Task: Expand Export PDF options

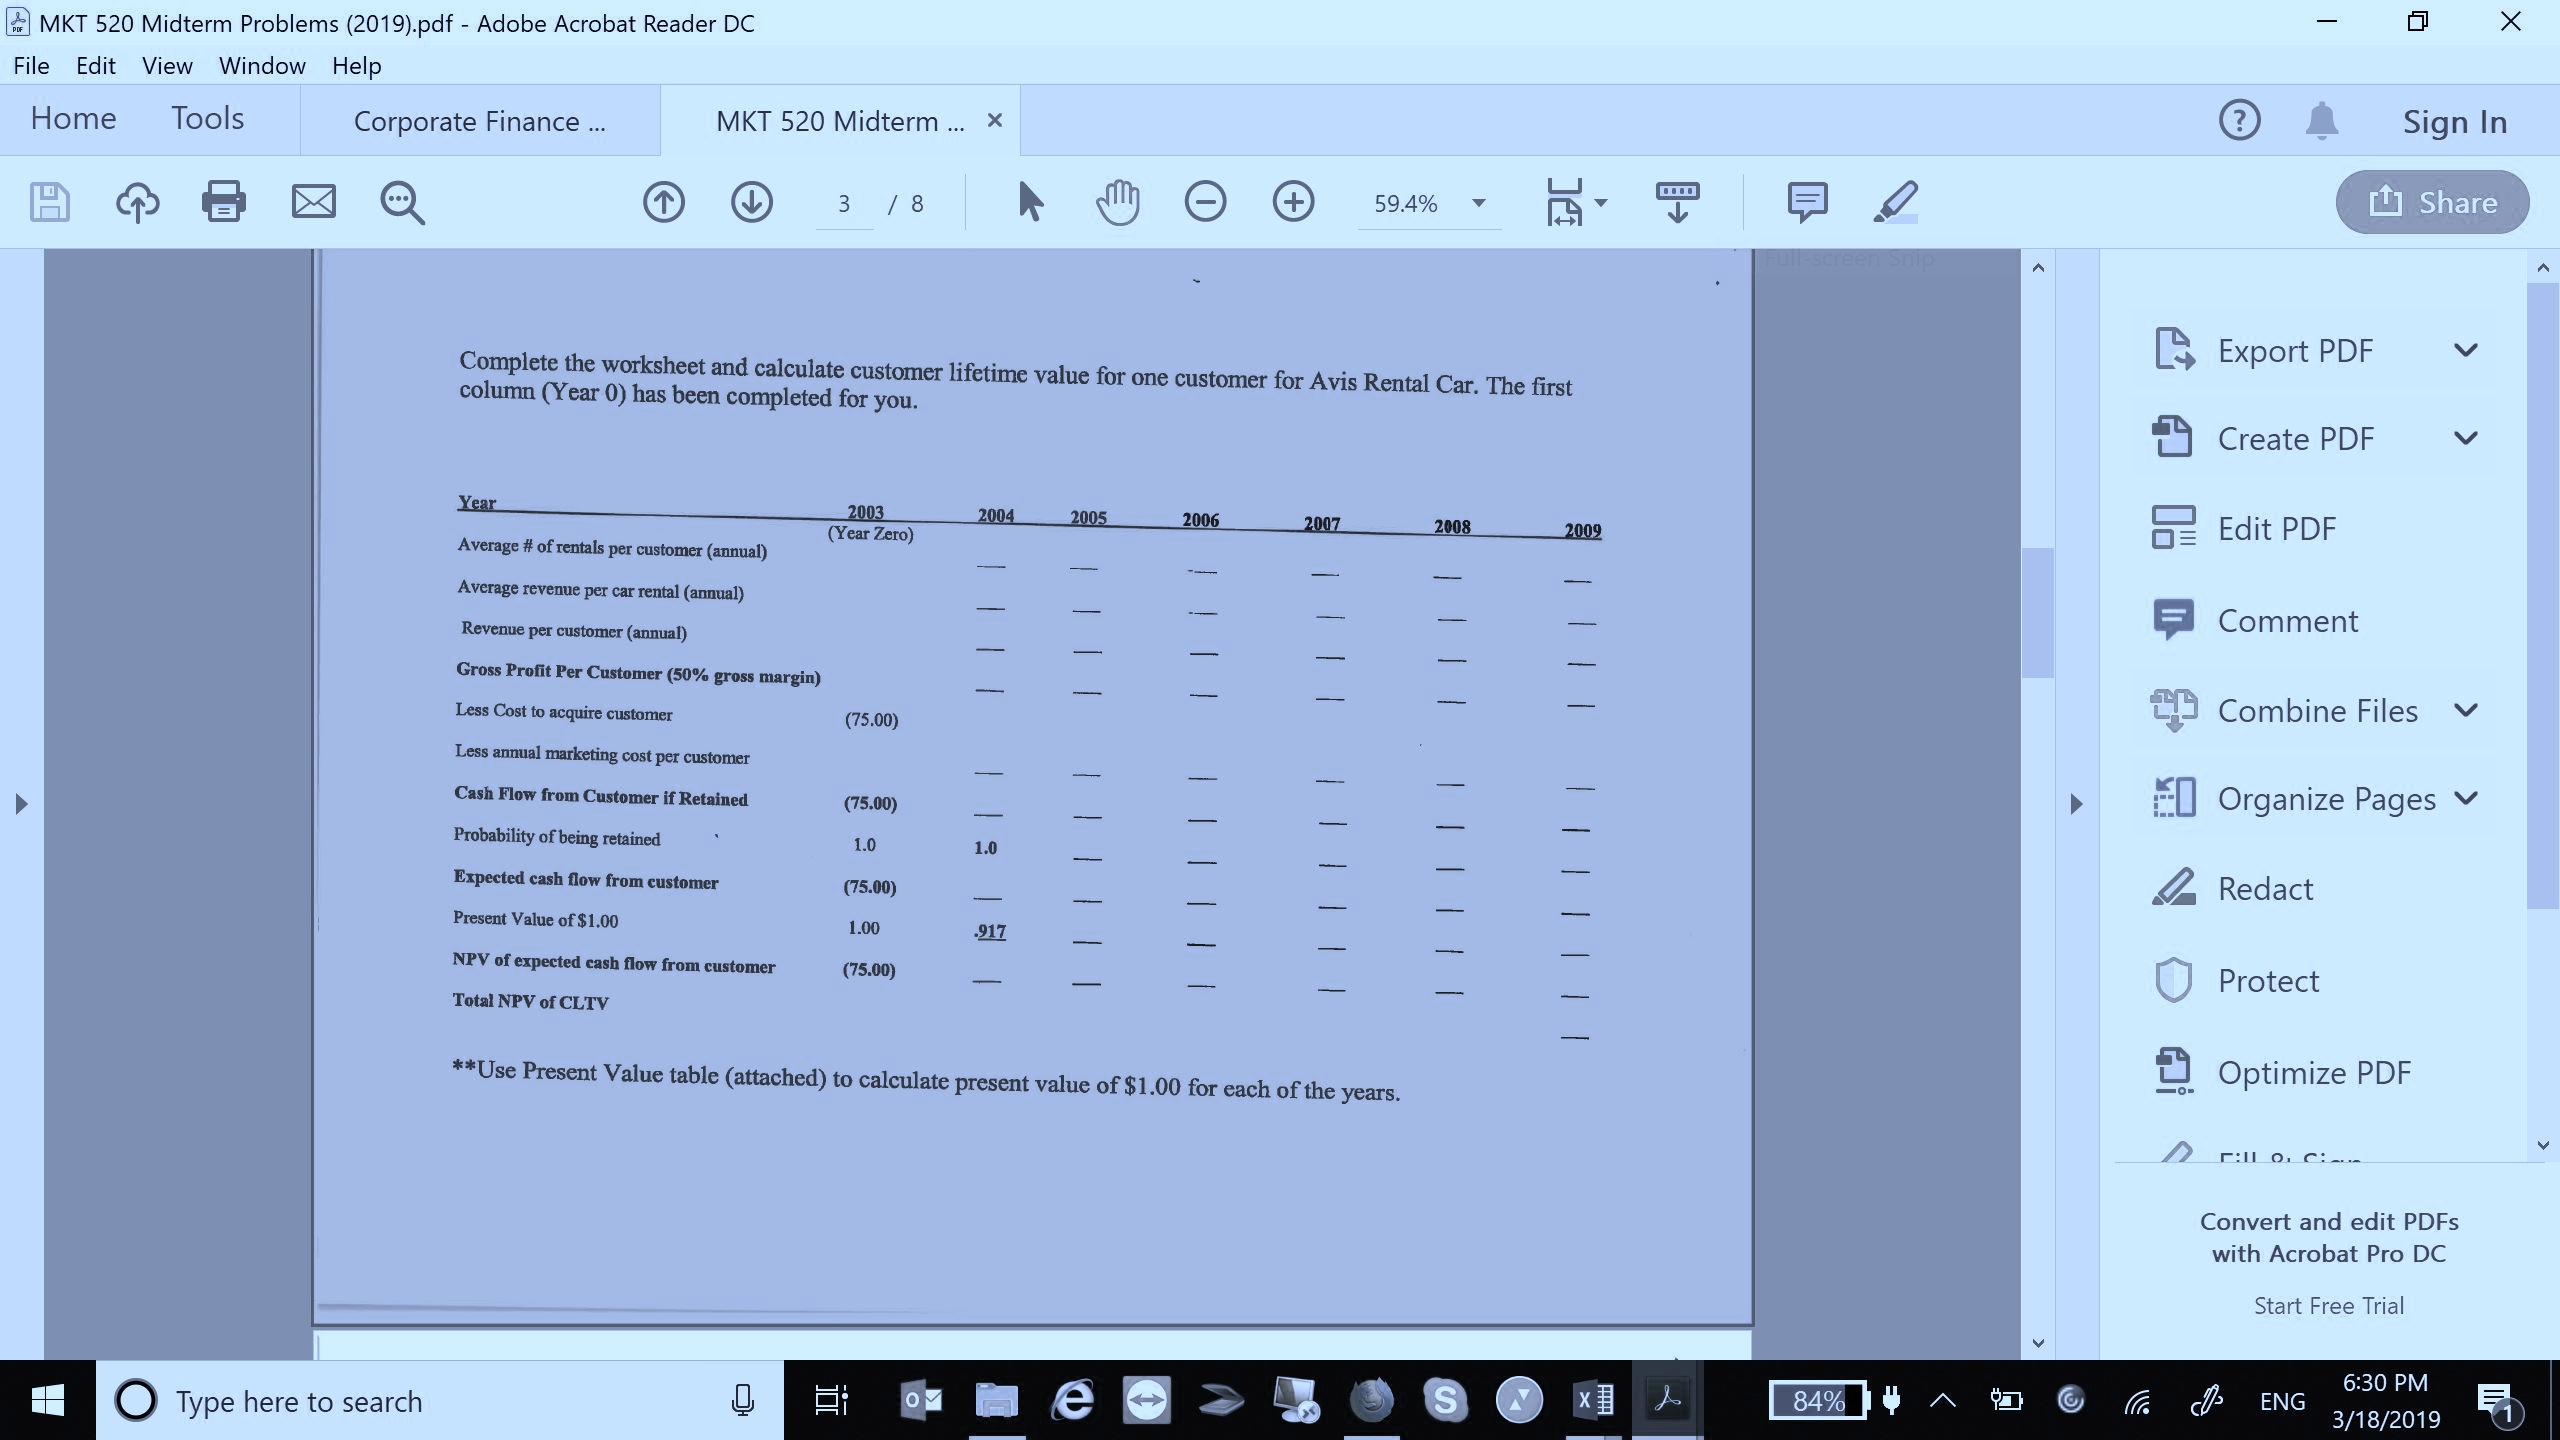Action: tap(2467, 350)
